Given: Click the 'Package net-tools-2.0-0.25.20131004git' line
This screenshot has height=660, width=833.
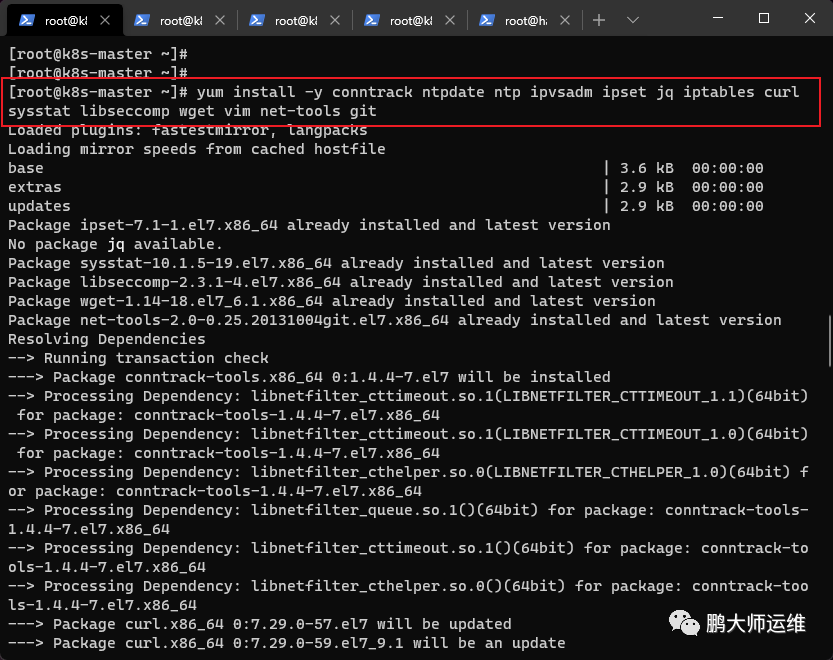Looking at the screenshot, I should pyautogui.click(x=395, y=320).
